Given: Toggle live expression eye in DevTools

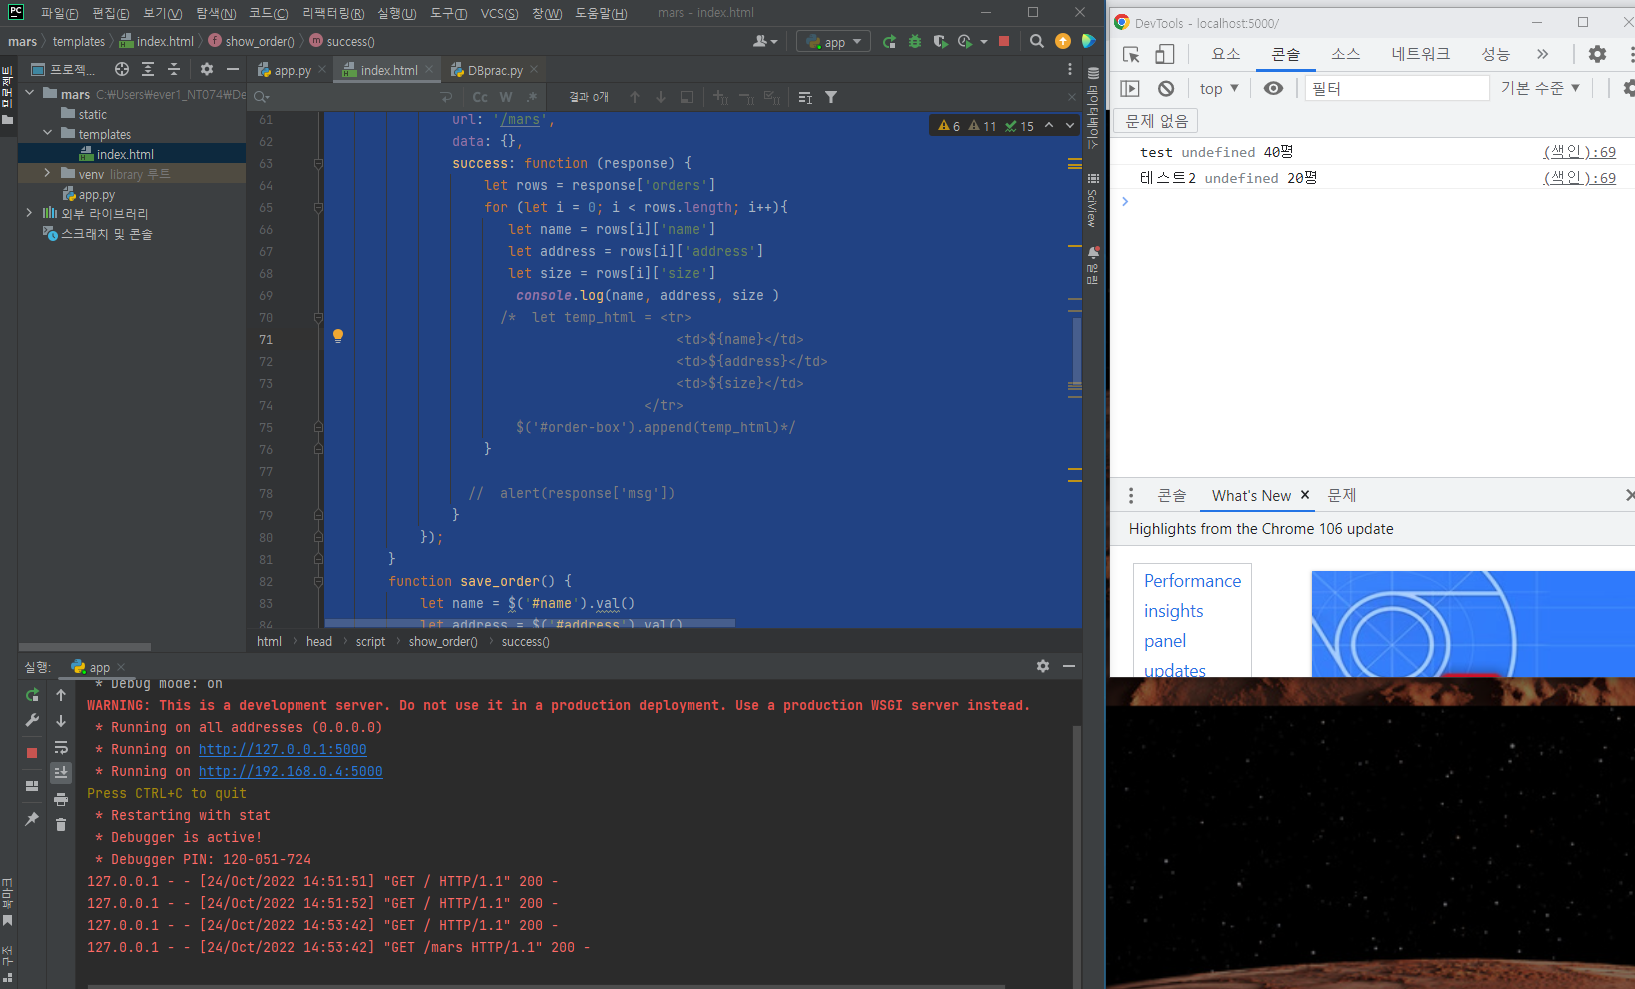Looking at the screenshot, I should coord(1273,89).
